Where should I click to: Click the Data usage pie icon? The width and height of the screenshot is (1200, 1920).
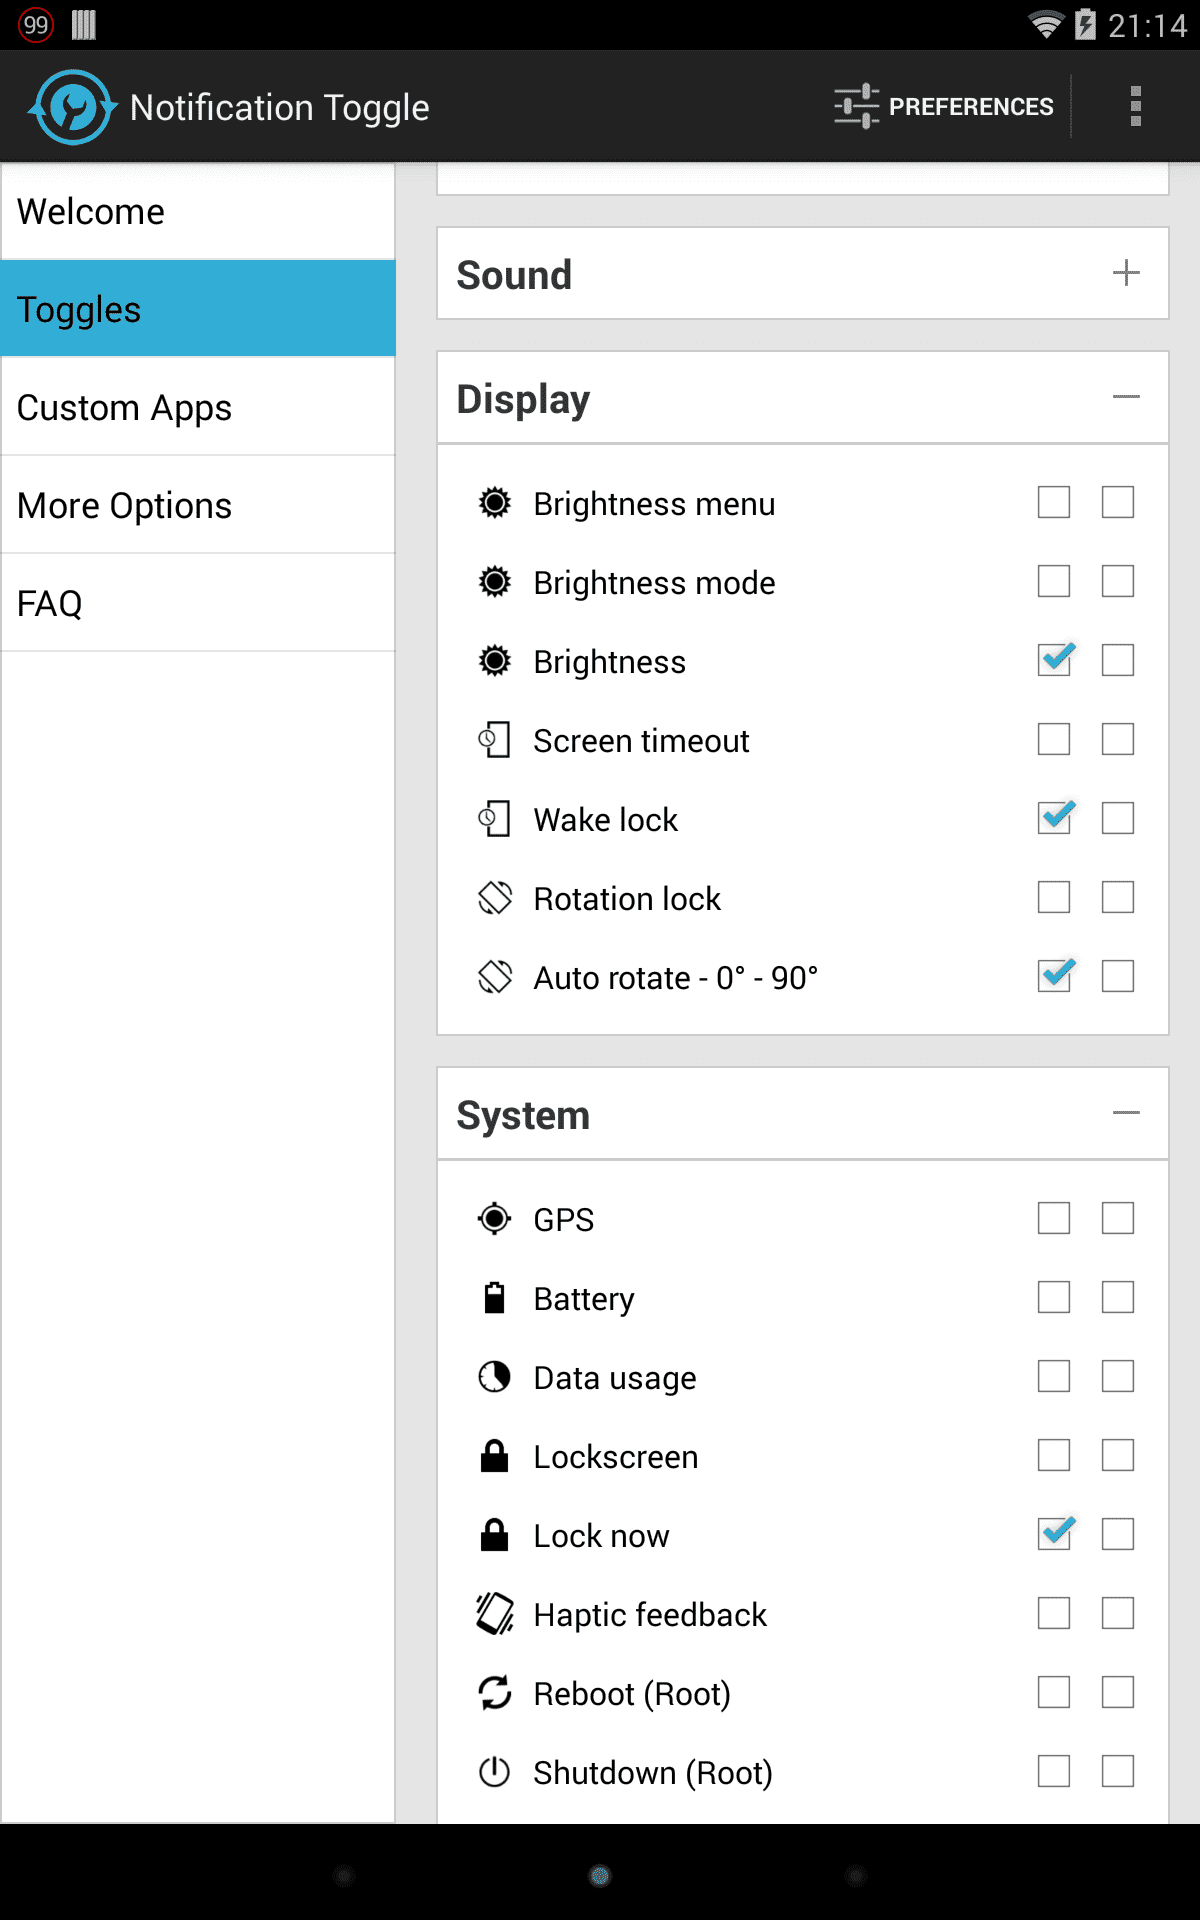click(494, 1377)
